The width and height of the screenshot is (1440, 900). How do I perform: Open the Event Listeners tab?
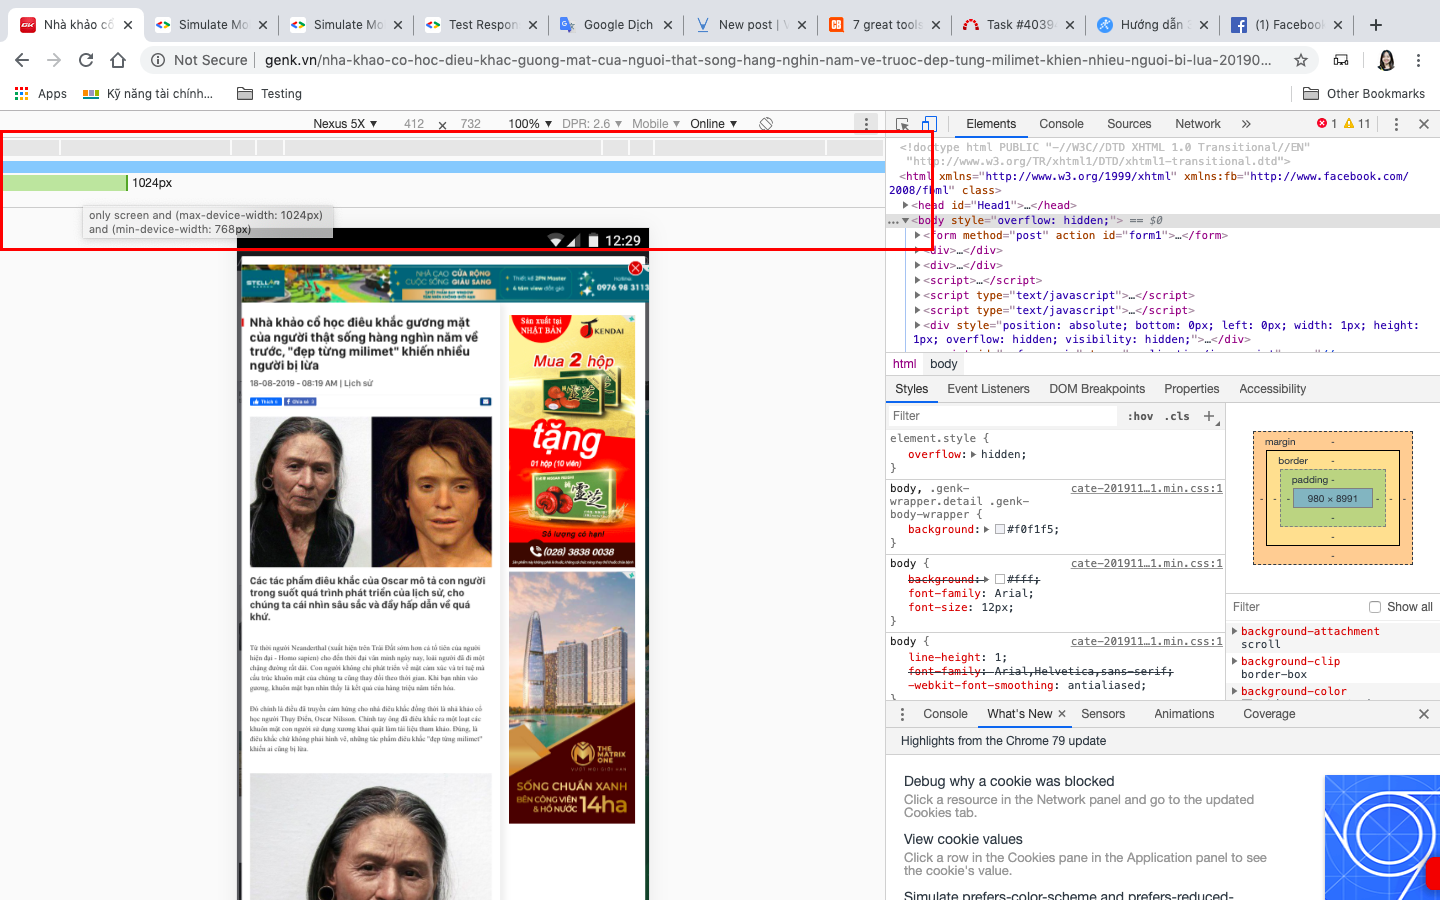tap(988, 389)
